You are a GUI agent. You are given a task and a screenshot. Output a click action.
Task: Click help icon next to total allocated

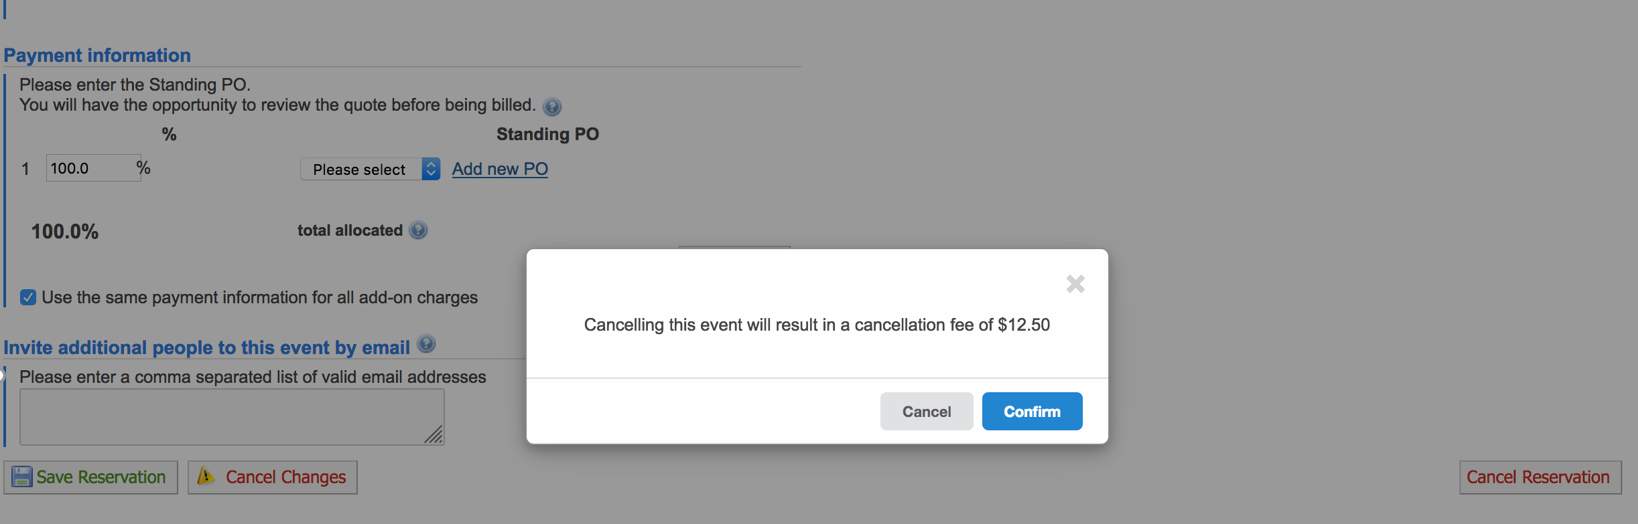point(419,231)
